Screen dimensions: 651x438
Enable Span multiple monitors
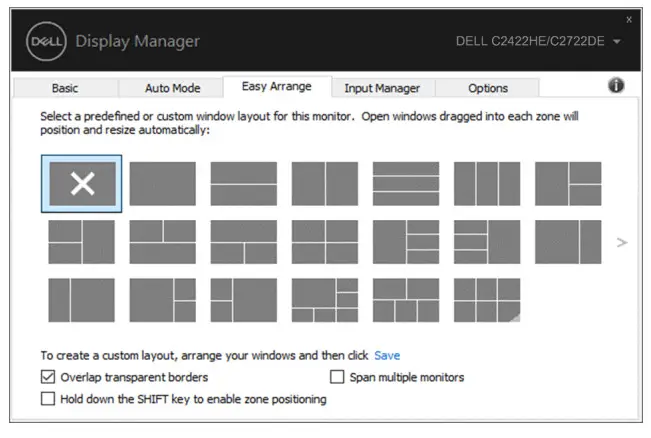coord(337,378)
